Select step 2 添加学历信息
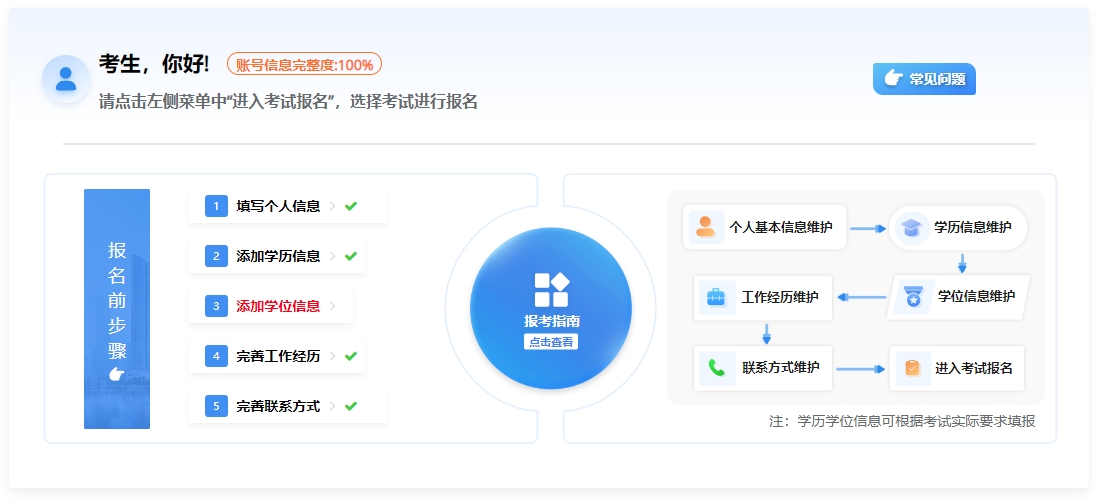1099x499 pixels. pyautogui.click(x=278, y=256)
